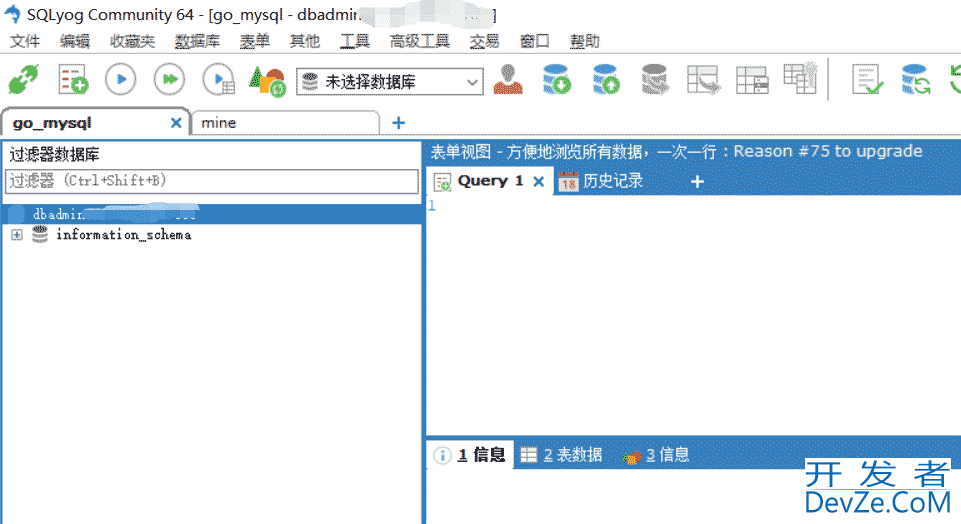Open the 窗口 menu
The image size is (961, 524).
pos(534,41)
